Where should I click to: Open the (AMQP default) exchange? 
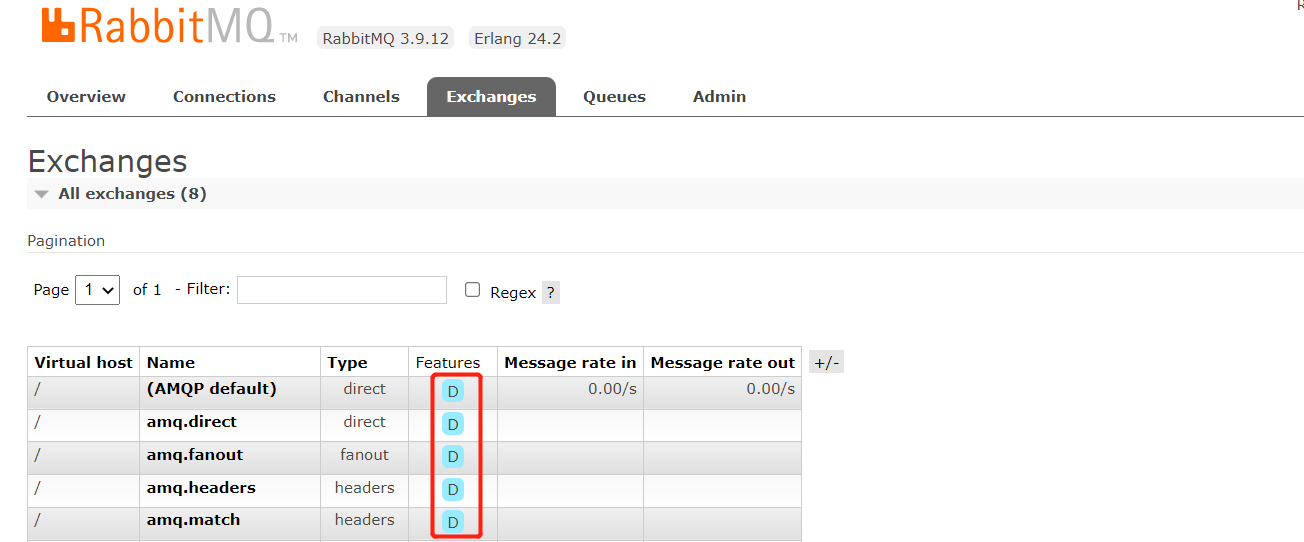(211, 389)
